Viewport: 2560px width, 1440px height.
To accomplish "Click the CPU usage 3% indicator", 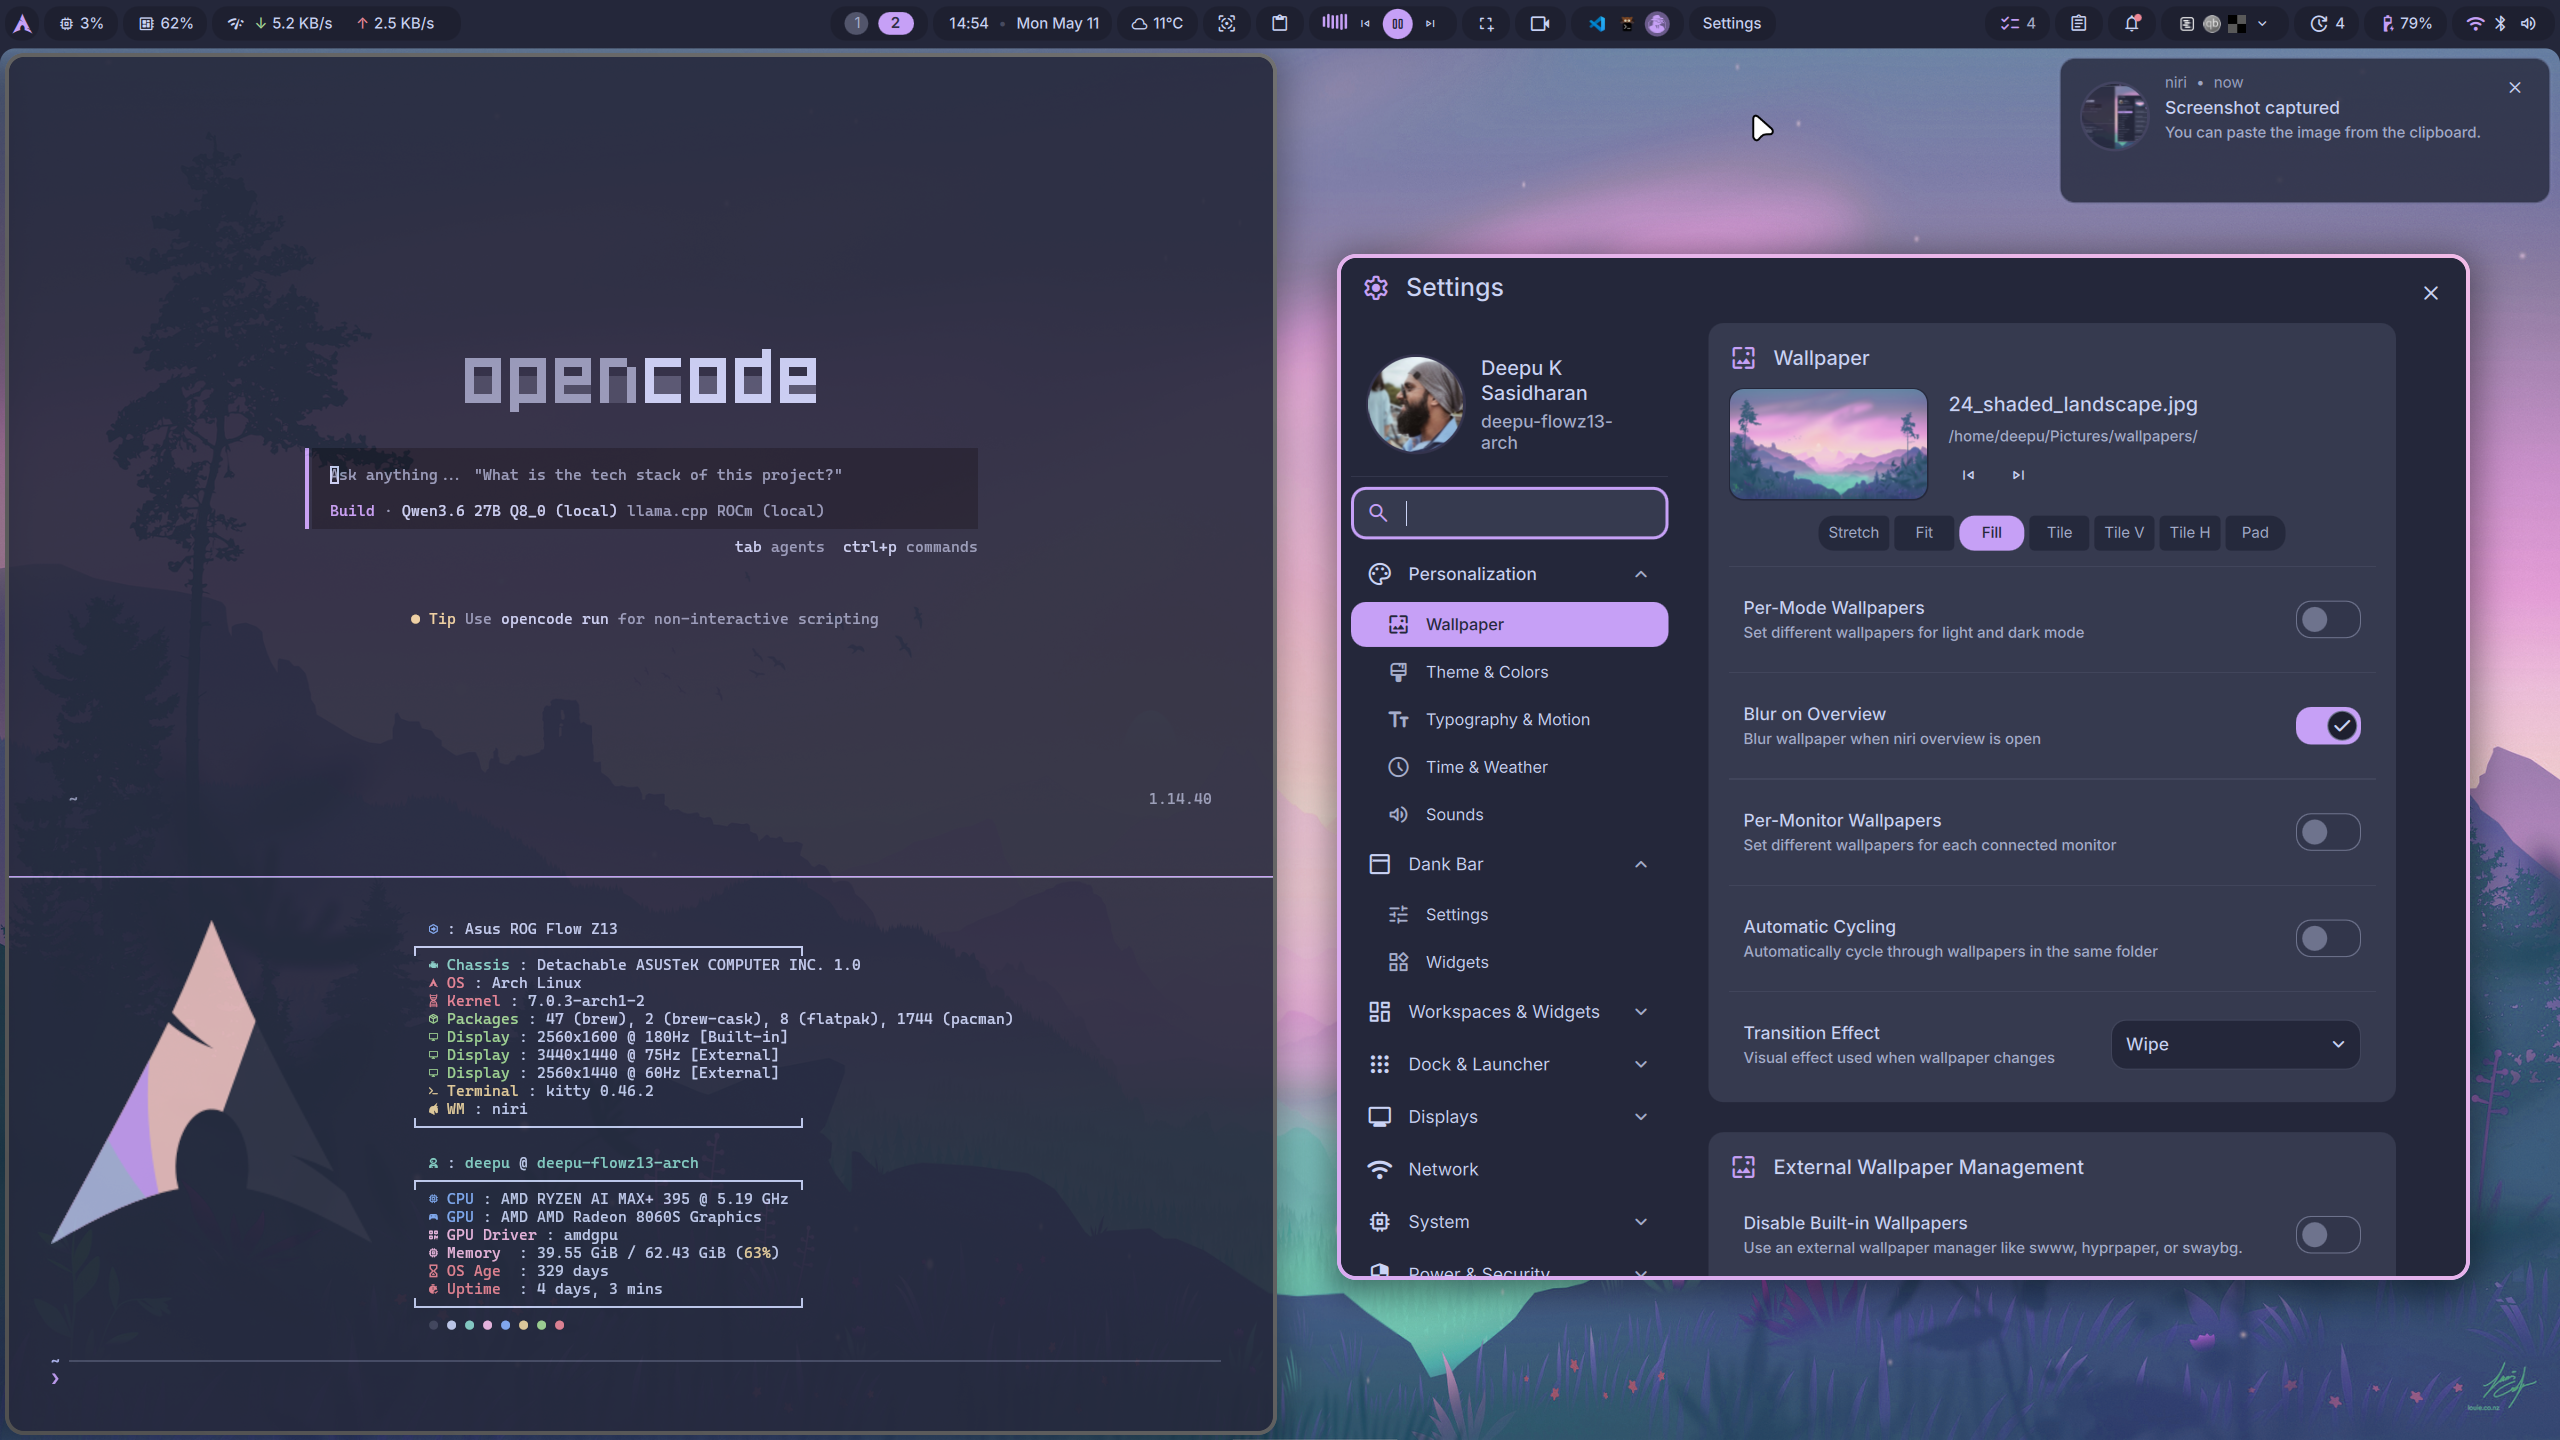I will 81,23.
